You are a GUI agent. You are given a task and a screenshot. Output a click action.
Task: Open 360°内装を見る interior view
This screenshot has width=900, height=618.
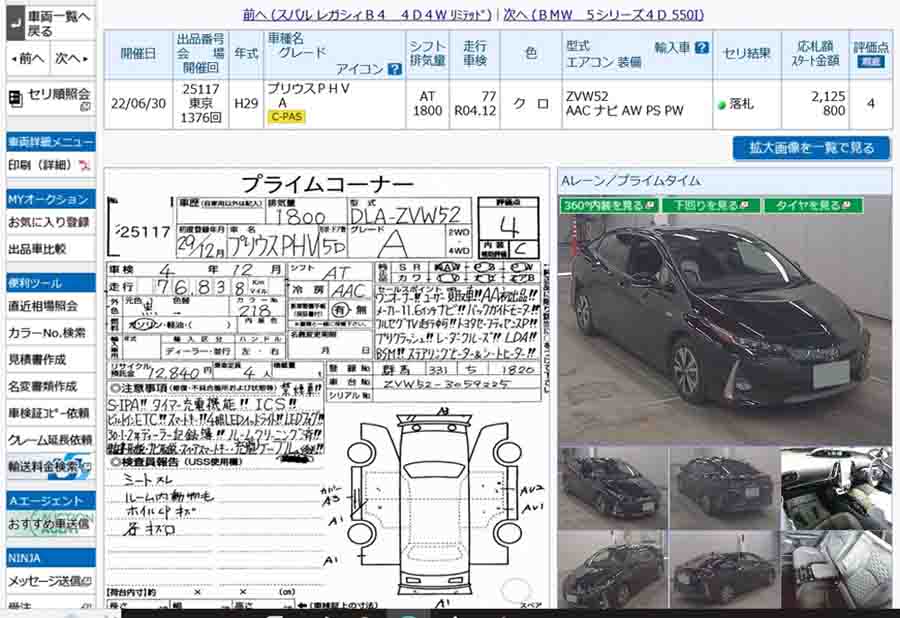click(x=608, y=205)
